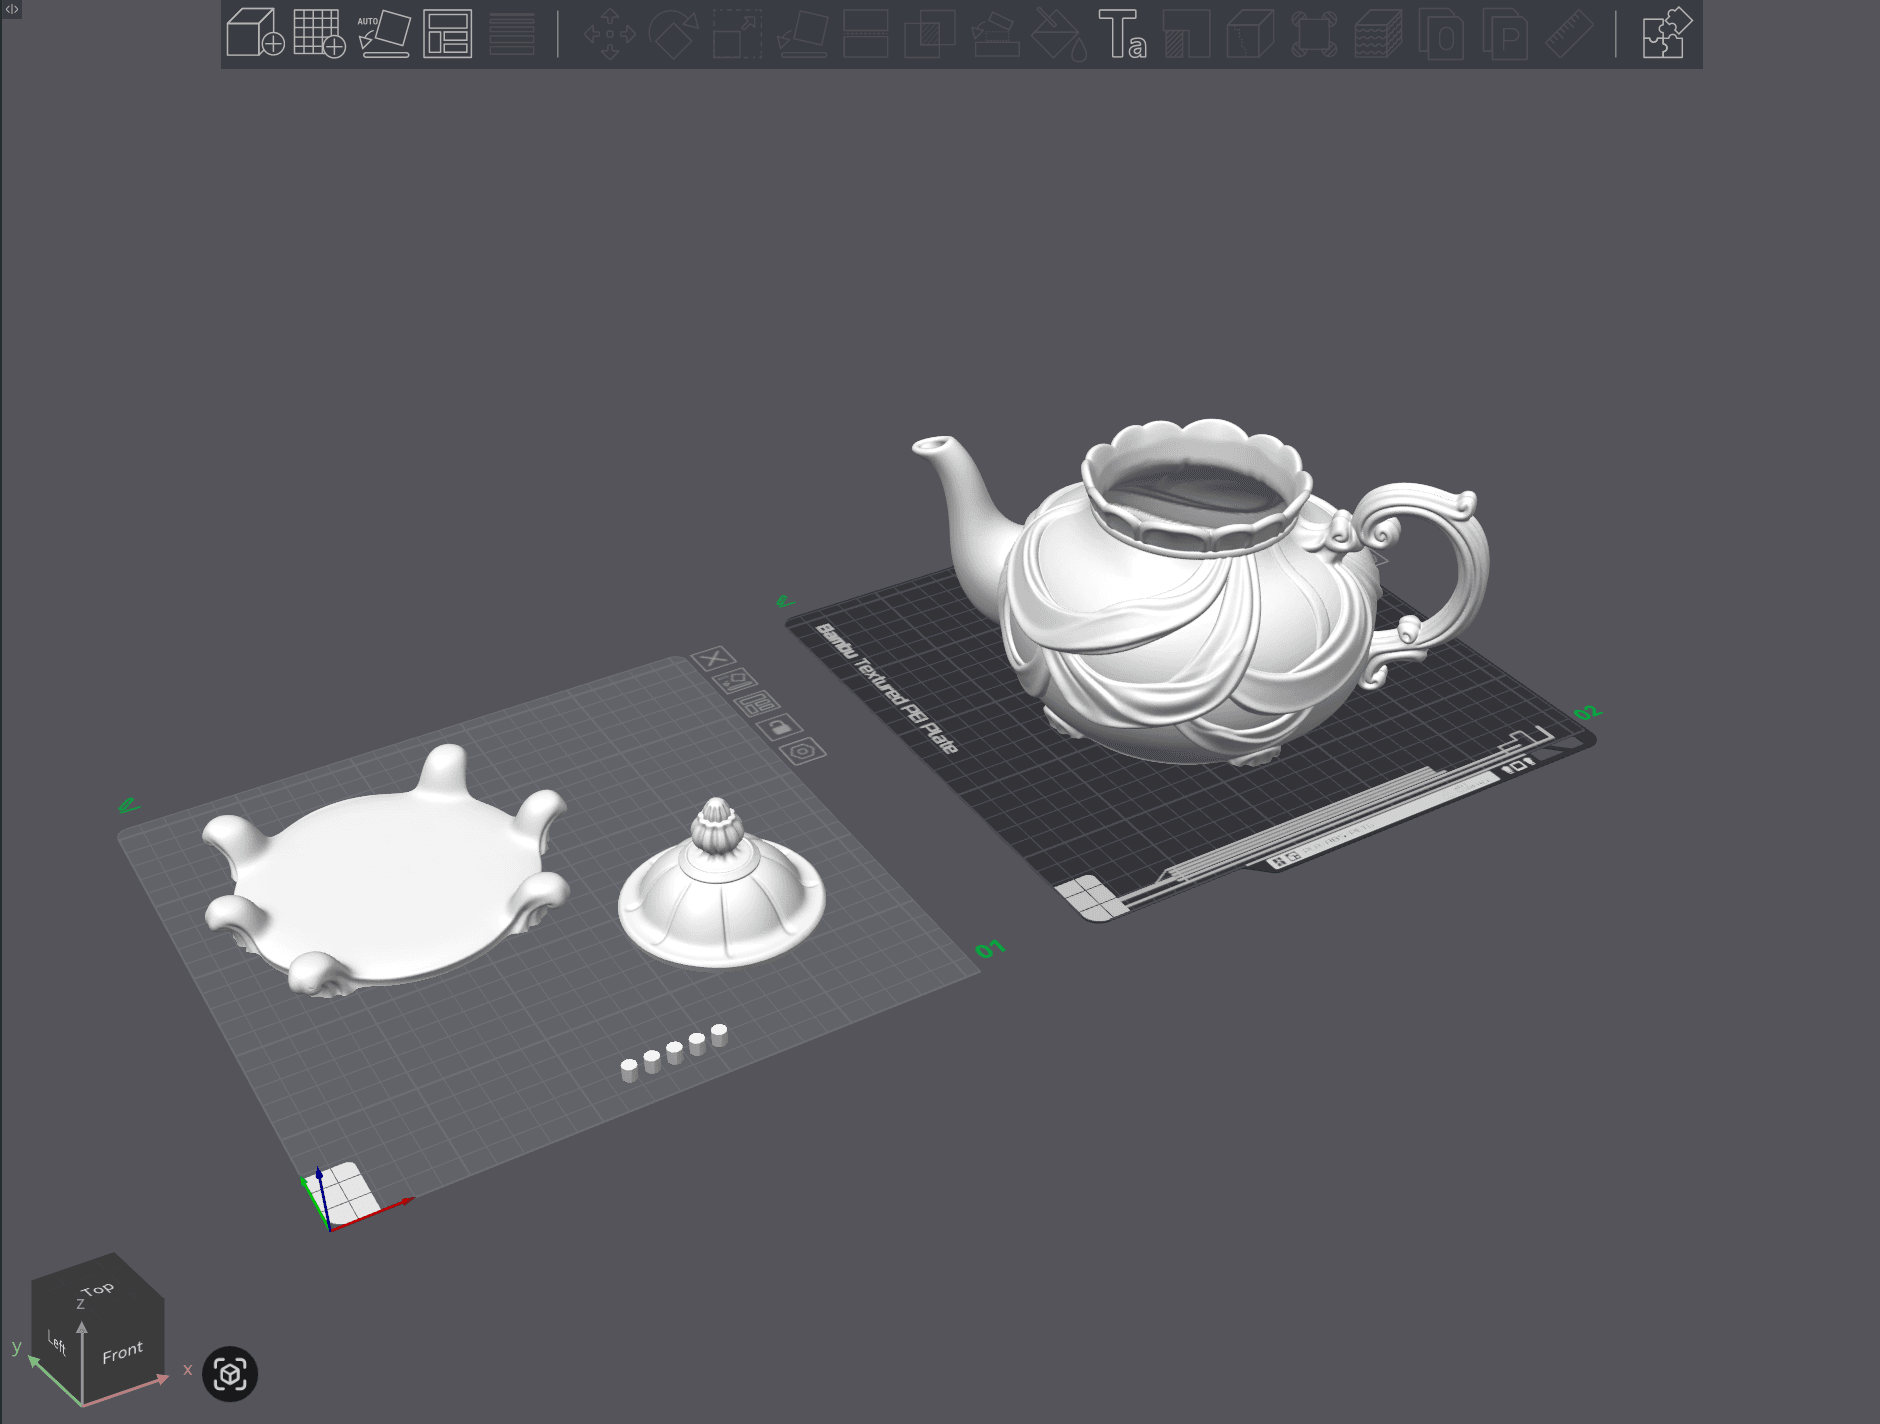Open plate 01 settings hexagon icon
Viewport: 1880px width, 1424px height.
point(803,750)
